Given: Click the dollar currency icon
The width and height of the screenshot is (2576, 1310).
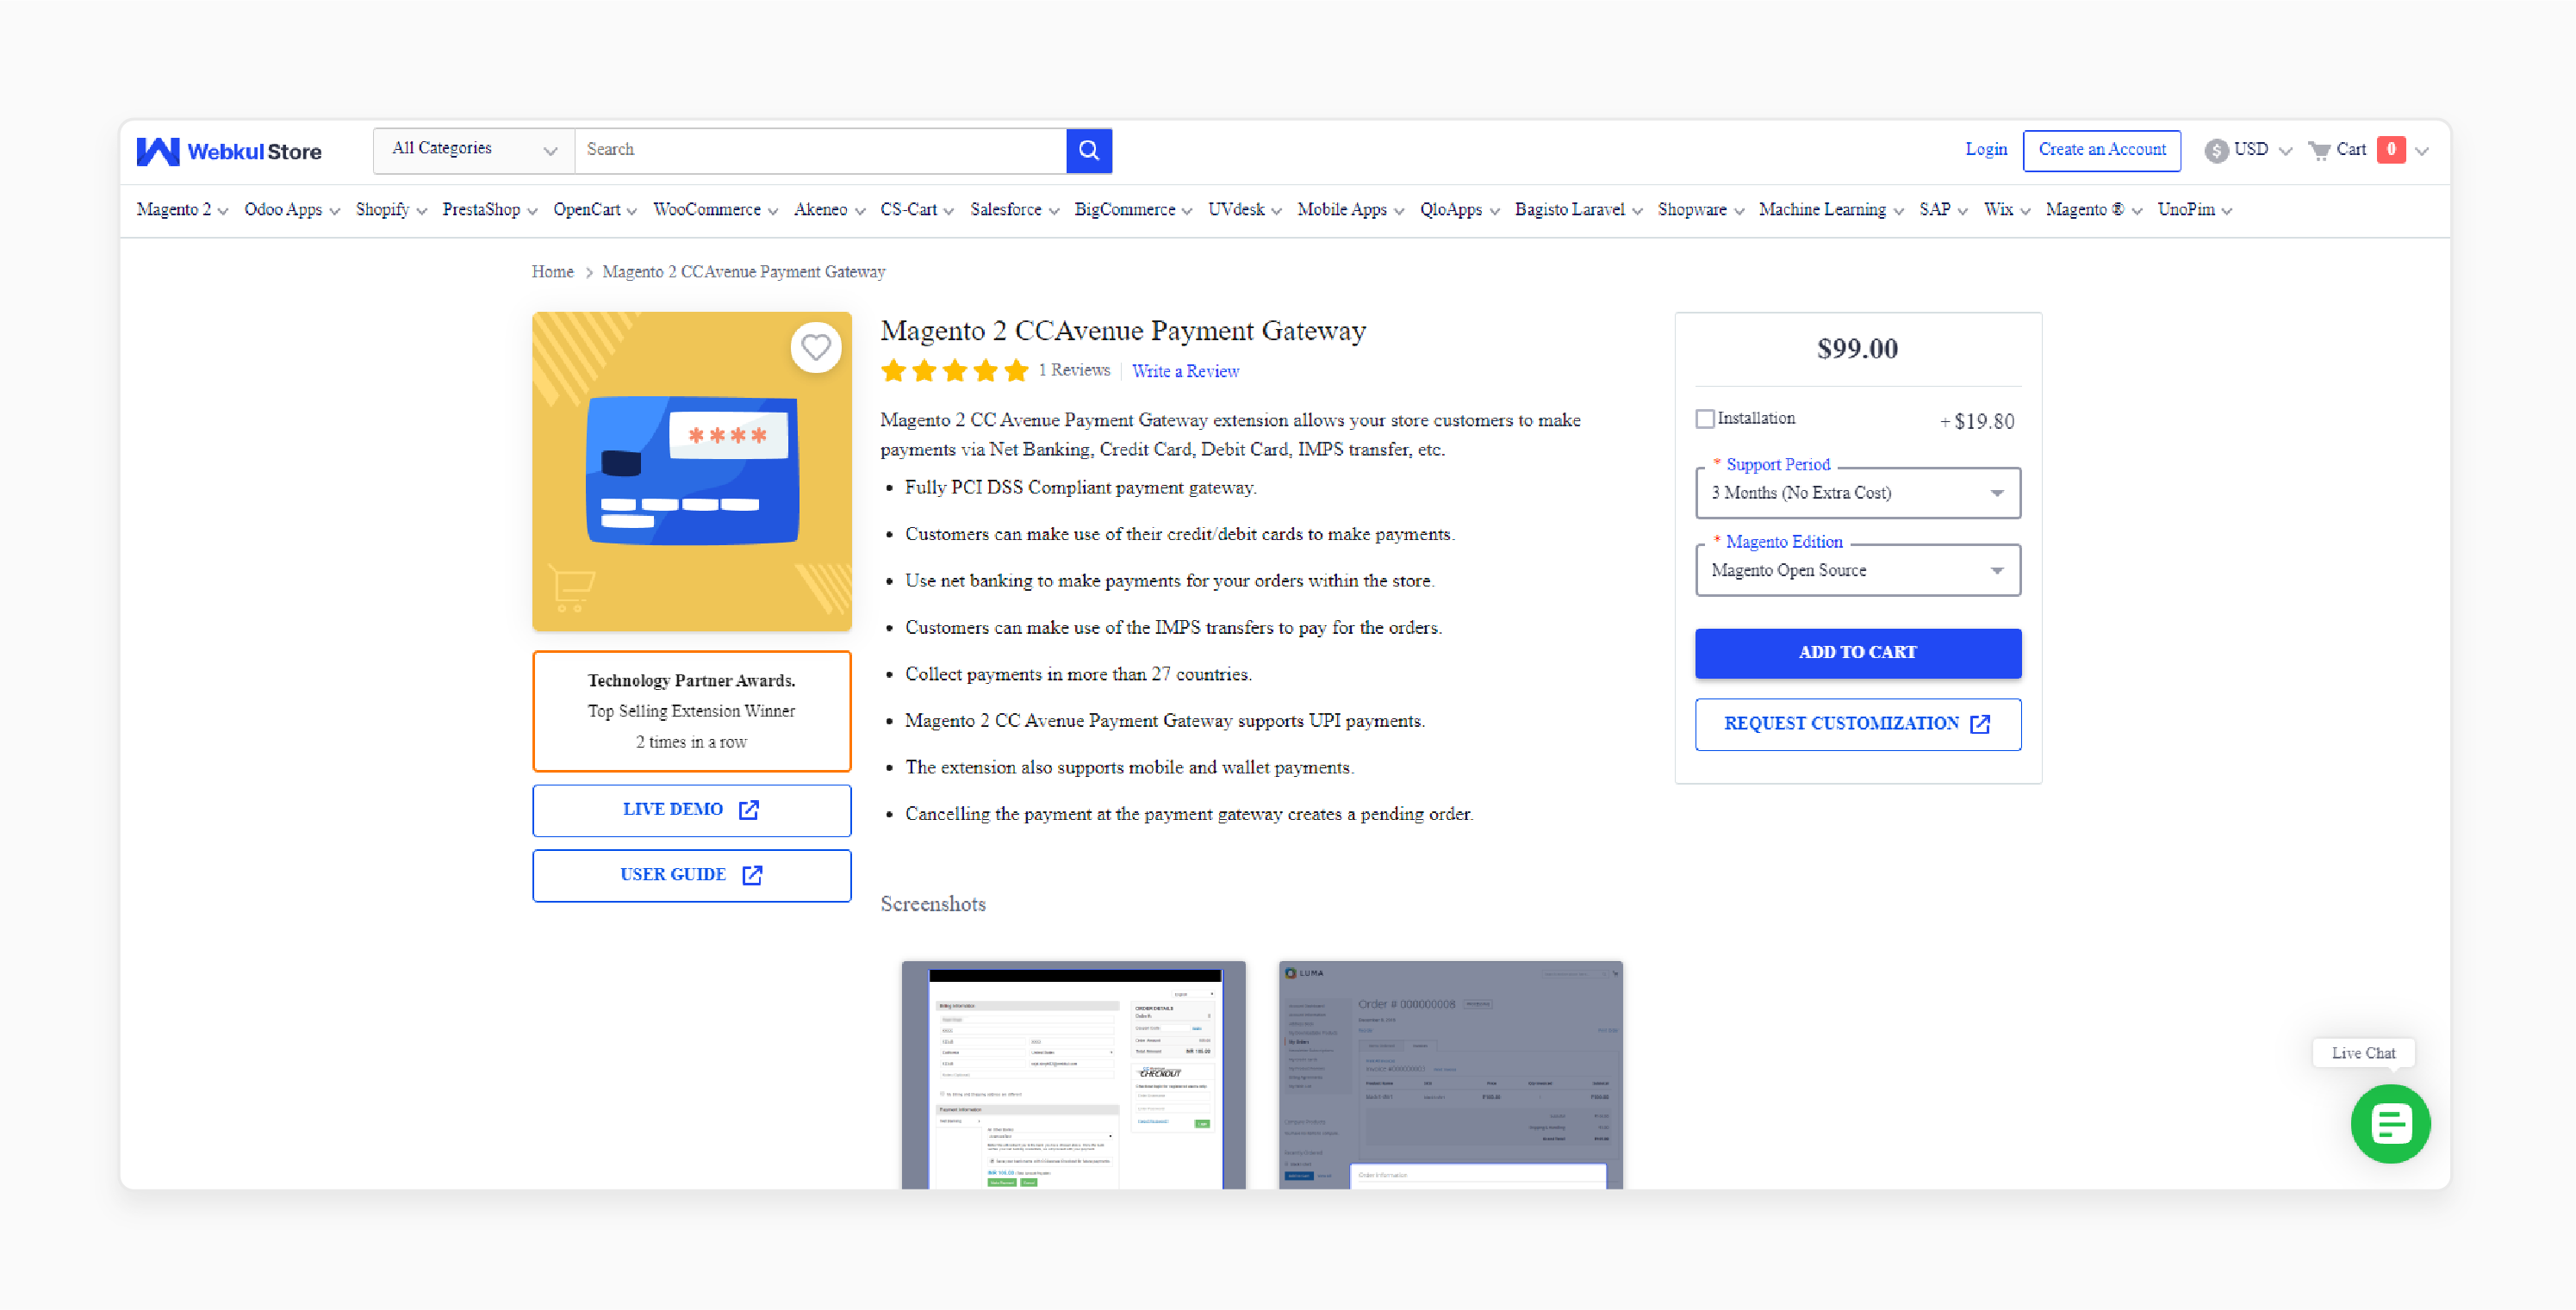Looking at the screenshot, I should [2216, 150].
